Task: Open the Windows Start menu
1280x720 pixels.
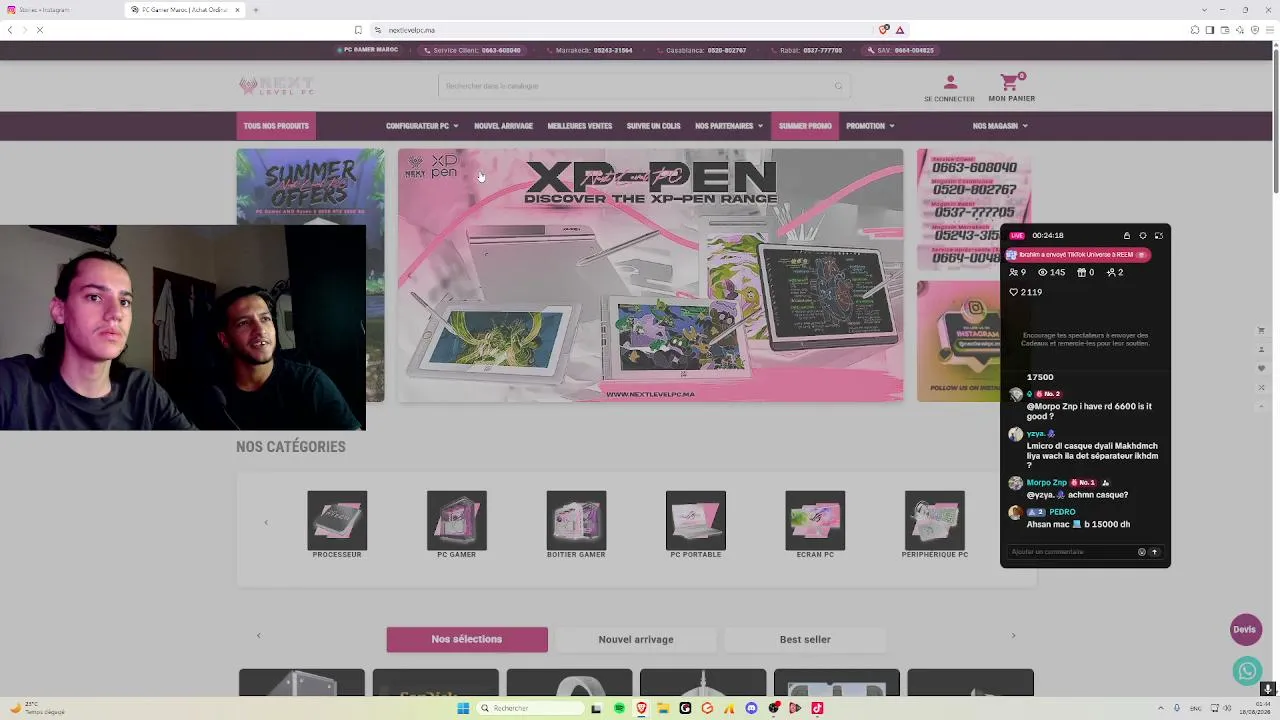Action: [x=463, y=708]
